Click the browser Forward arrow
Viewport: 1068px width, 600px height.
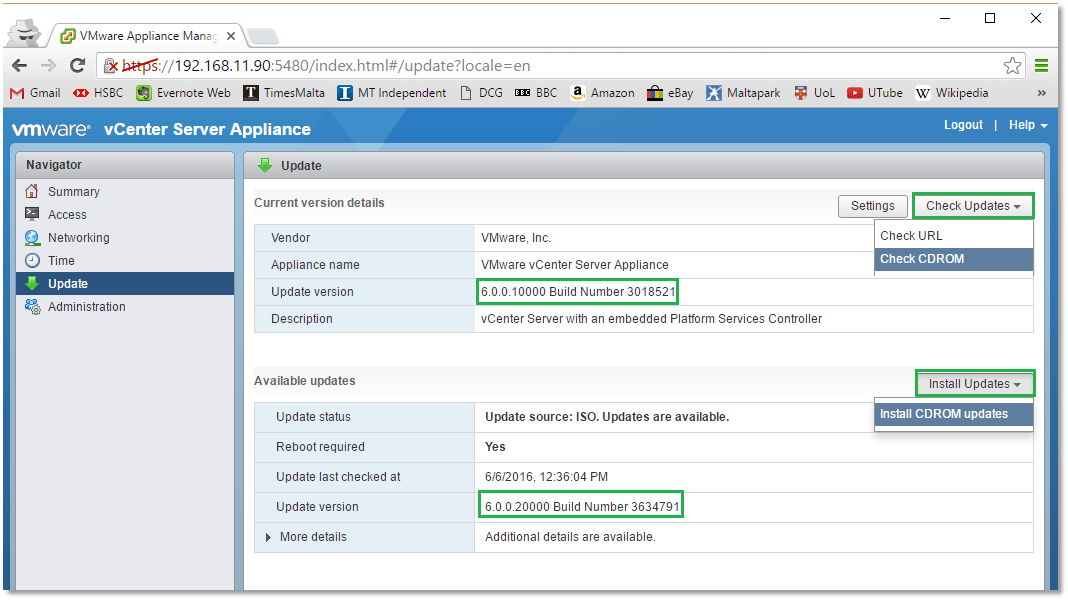point(48,65)
